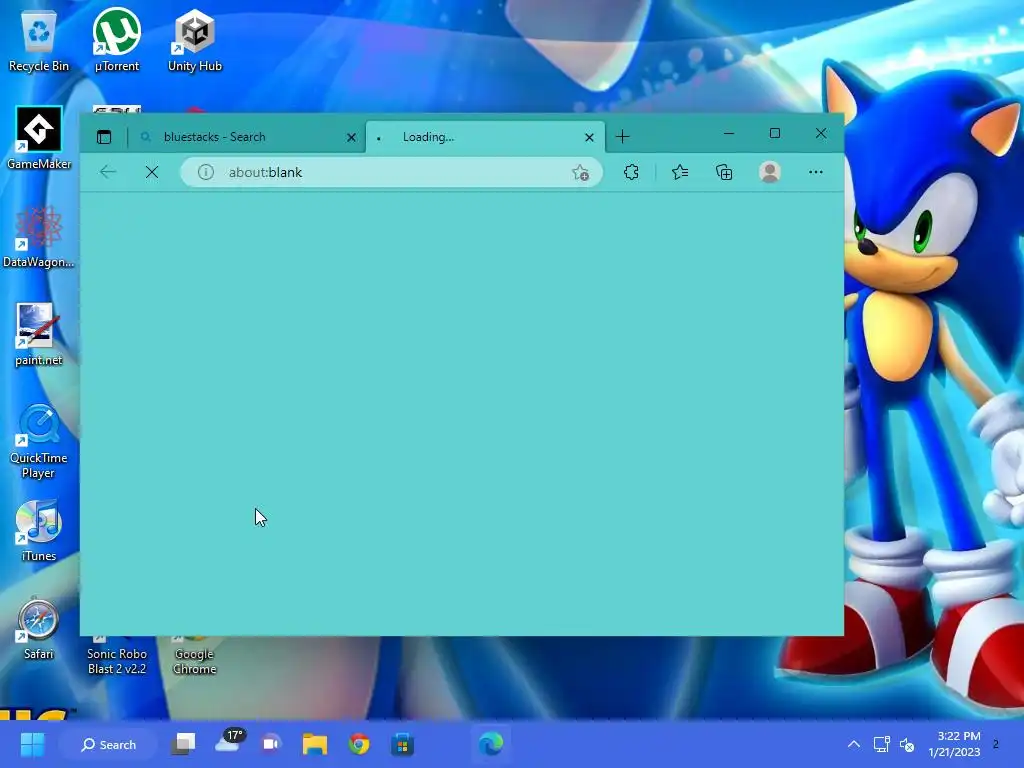Open the Windows Start menu
1024x768 pixels.
tap(32, 744)
